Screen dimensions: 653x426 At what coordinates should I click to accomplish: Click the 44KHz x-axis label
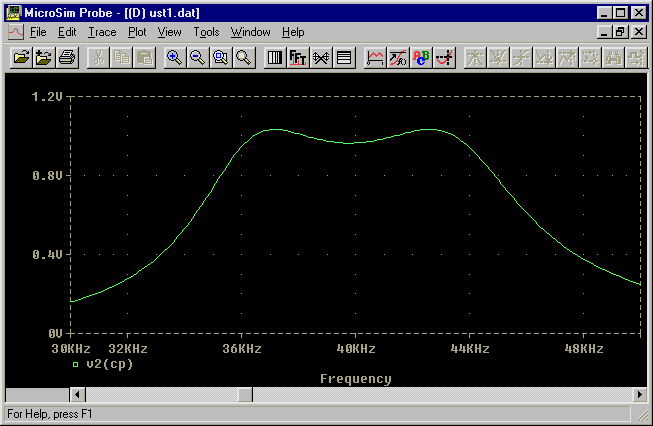point(470,349)
